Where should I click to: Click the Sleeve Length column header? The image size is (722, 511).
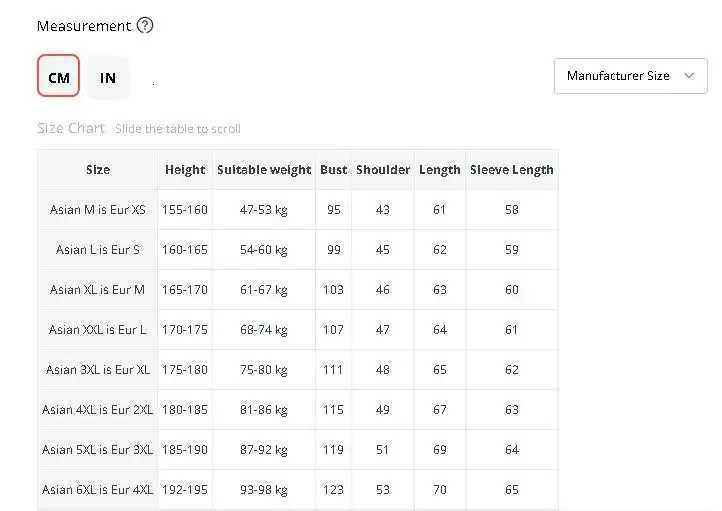[511, 170]
